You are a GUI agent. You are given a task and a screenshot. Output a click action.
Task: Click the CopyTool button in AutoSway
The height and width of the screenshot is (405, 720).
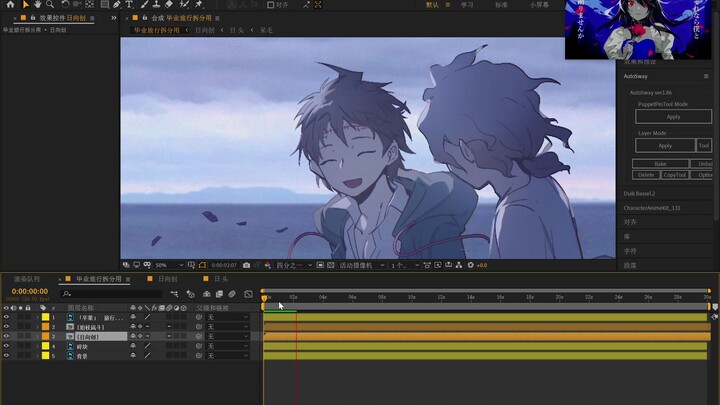(x=675, y=175)
